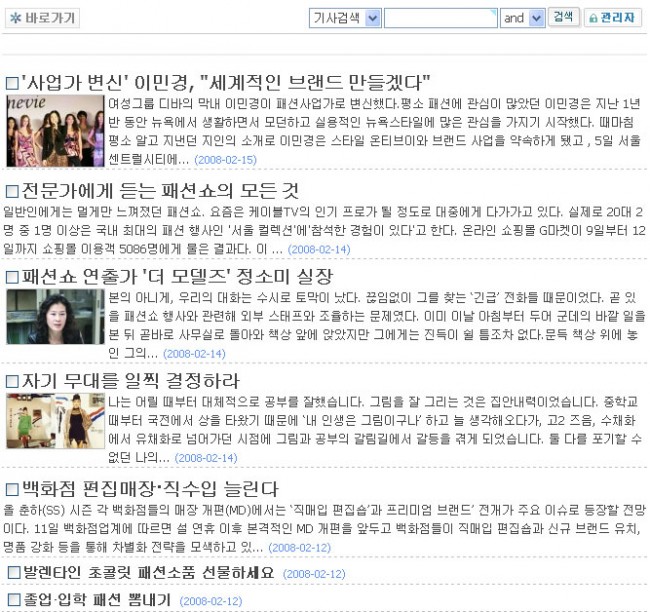This screenshot has height=612, width=650.
Task: Click the date (2008-02-12) beside 발렌타인 초콜릿
Action: click(314, 574)
